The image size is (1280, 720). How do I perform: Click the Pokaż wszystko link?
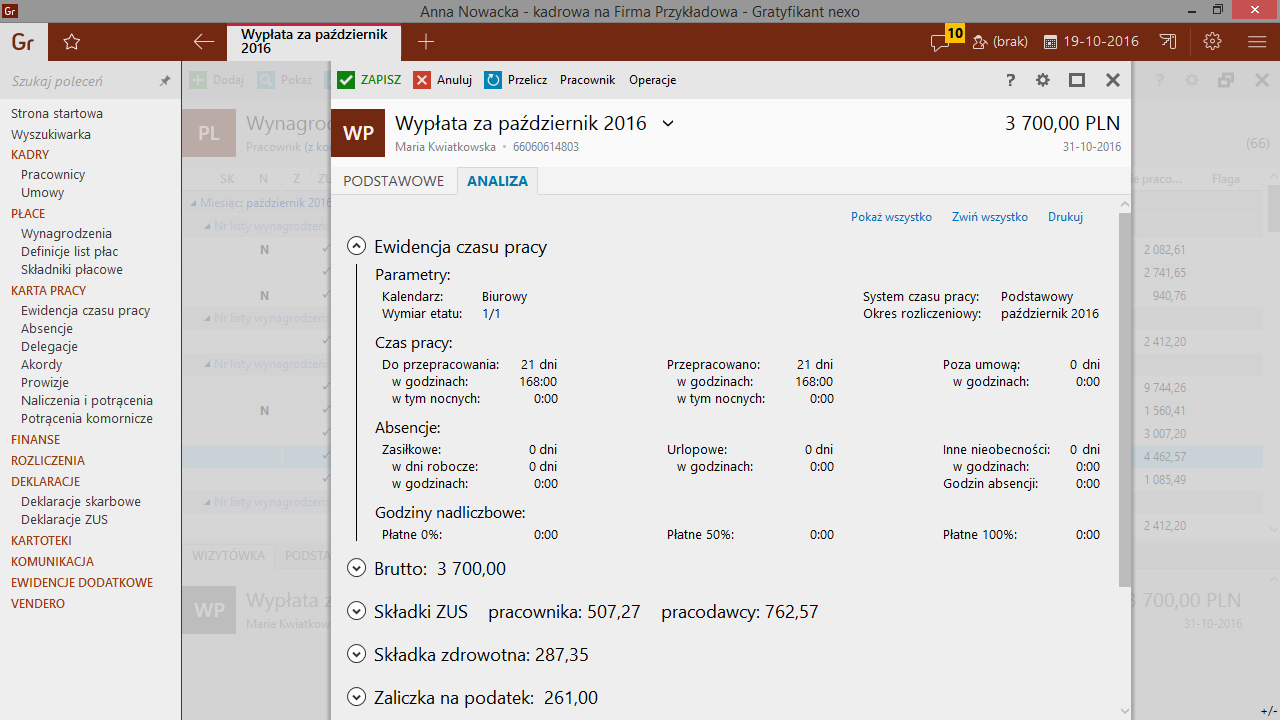tap(891, 217)
